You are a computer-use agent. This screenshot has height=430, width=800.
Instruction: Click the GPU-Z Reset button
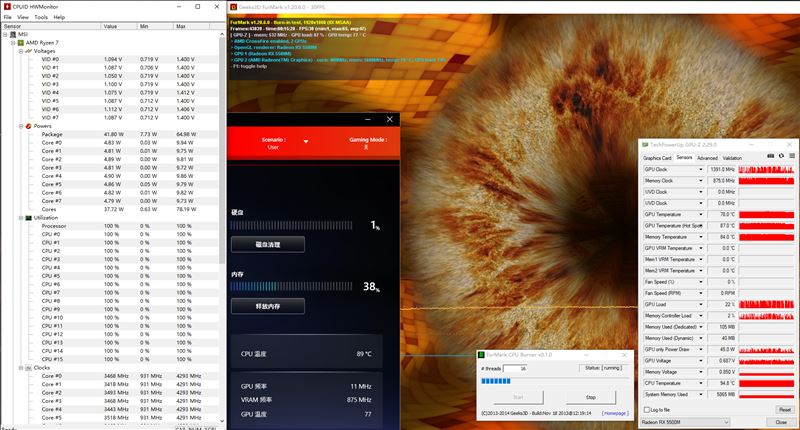pos(784,410)
